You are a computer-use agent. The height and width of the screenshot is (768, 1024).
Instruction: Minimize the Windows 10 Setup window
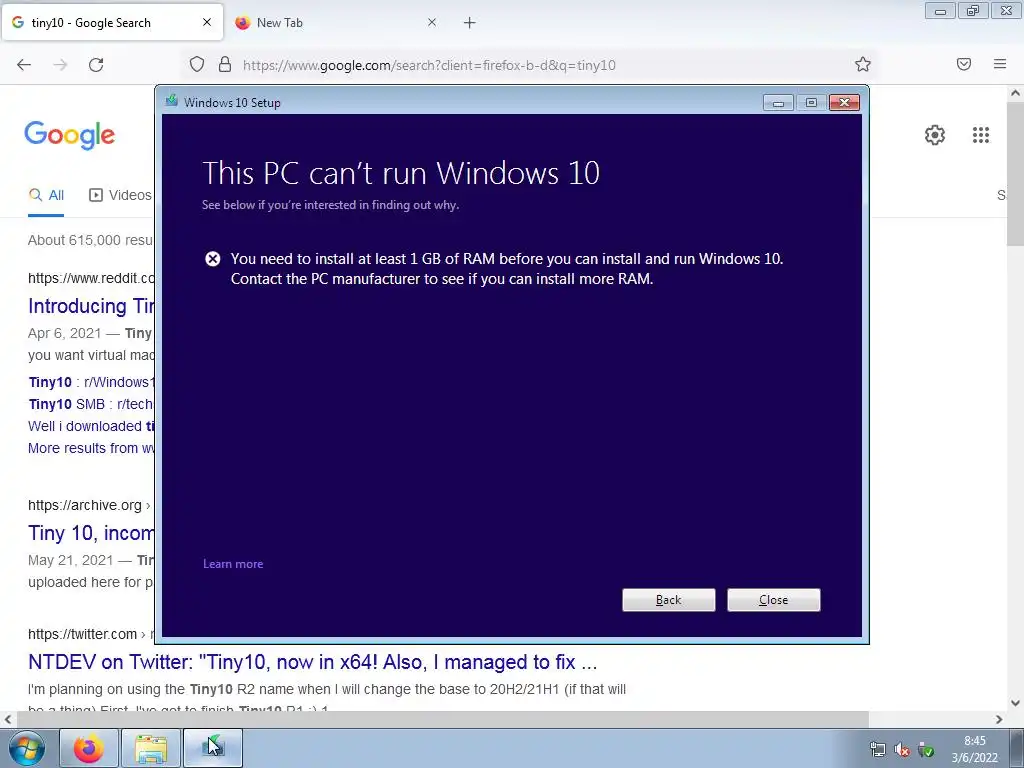778,103
